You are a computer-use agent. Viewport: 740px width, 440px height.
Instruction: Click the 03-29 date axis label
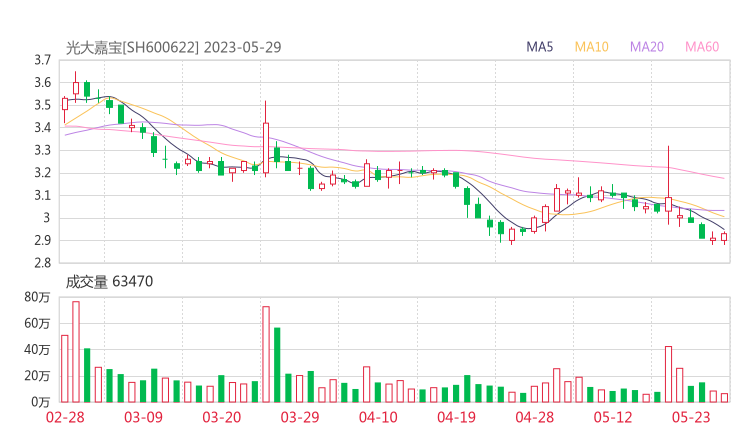[300, 417]
